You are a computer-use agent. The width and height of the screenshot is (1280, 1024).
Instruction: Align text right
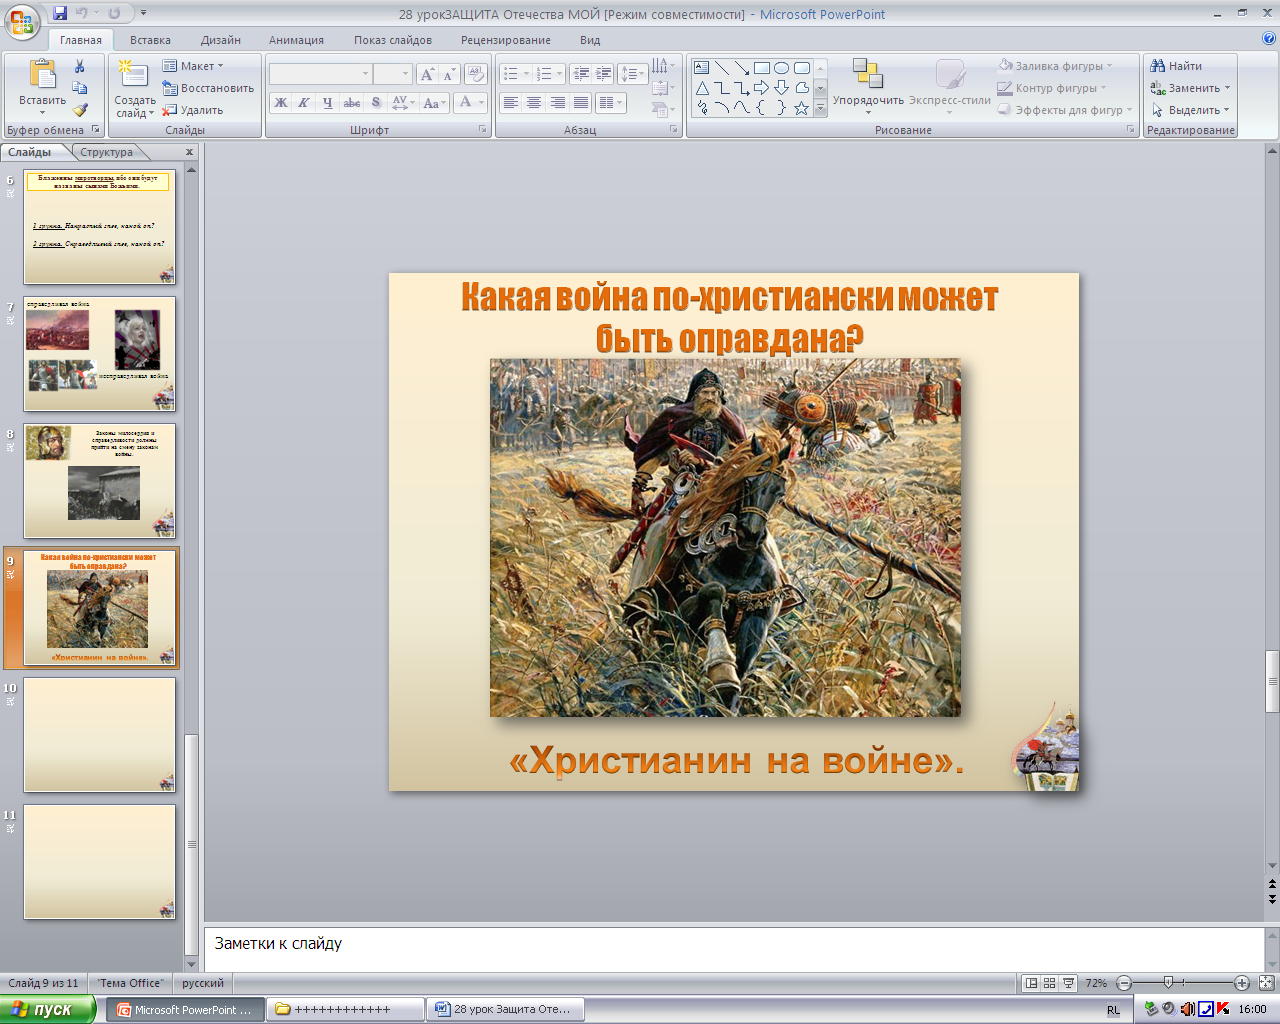point(557,103)
